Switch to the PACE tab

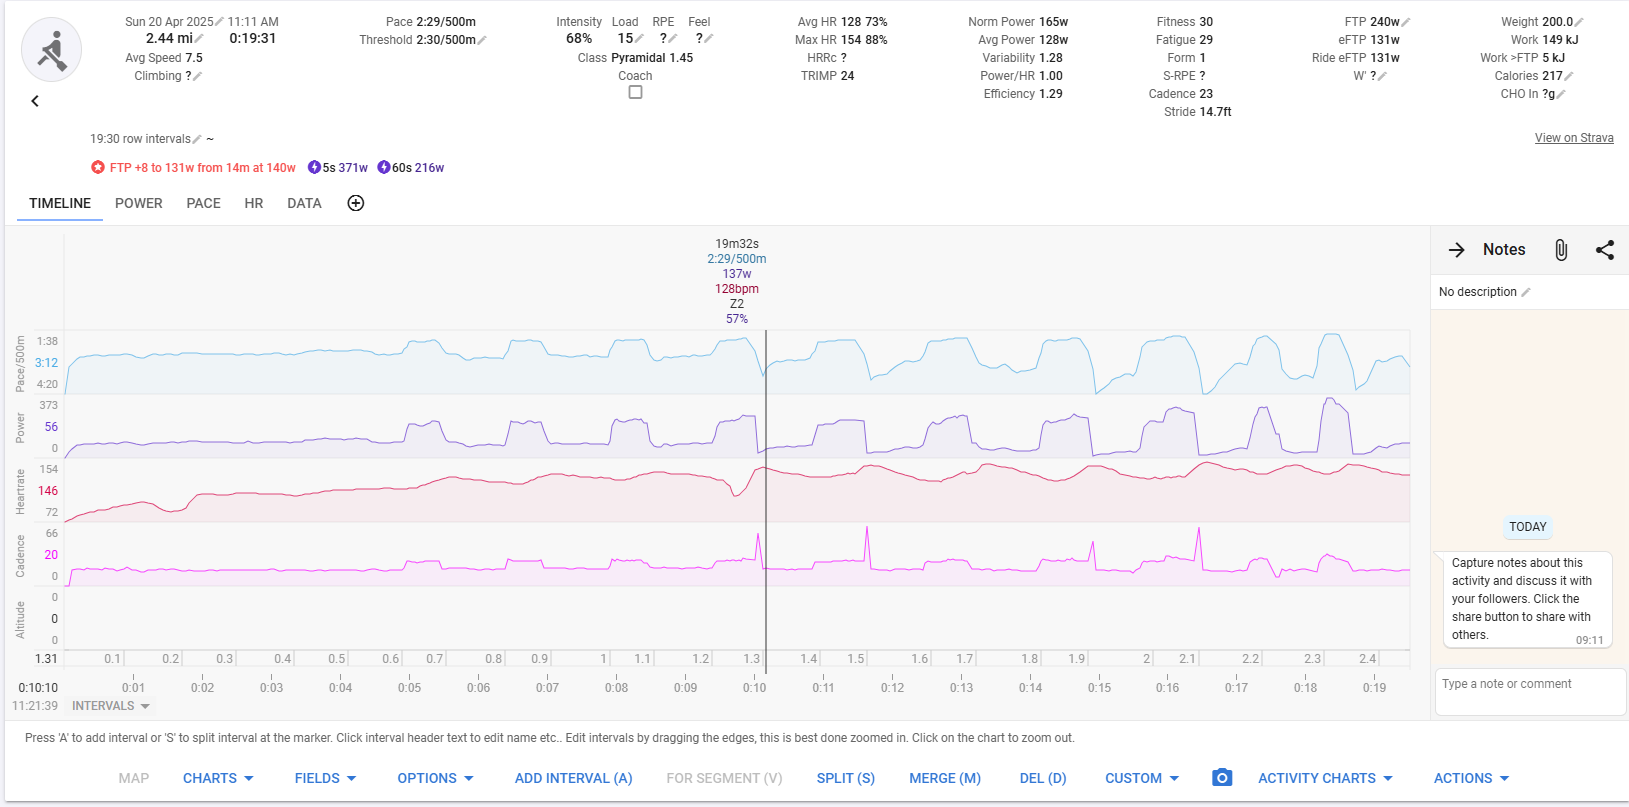203,203
